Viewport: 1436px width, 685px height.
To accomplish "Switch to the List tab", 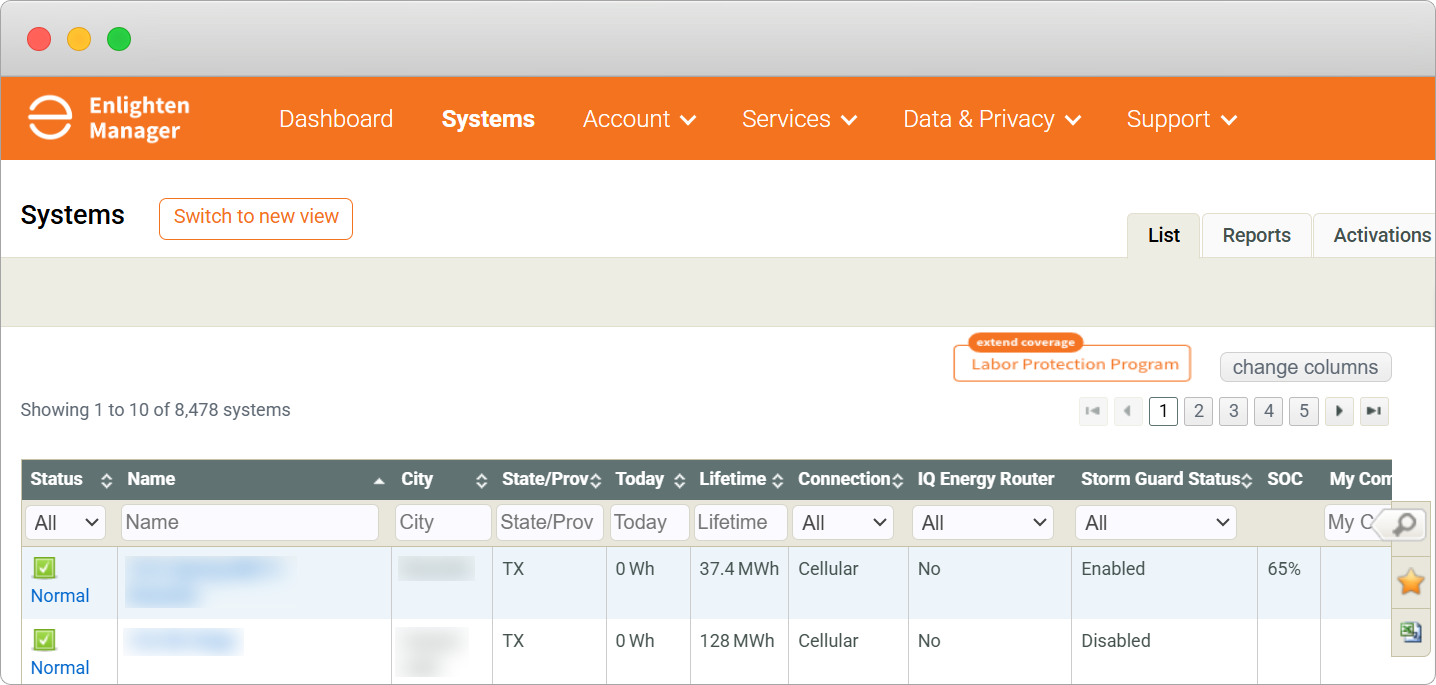I will point(1163,235).
